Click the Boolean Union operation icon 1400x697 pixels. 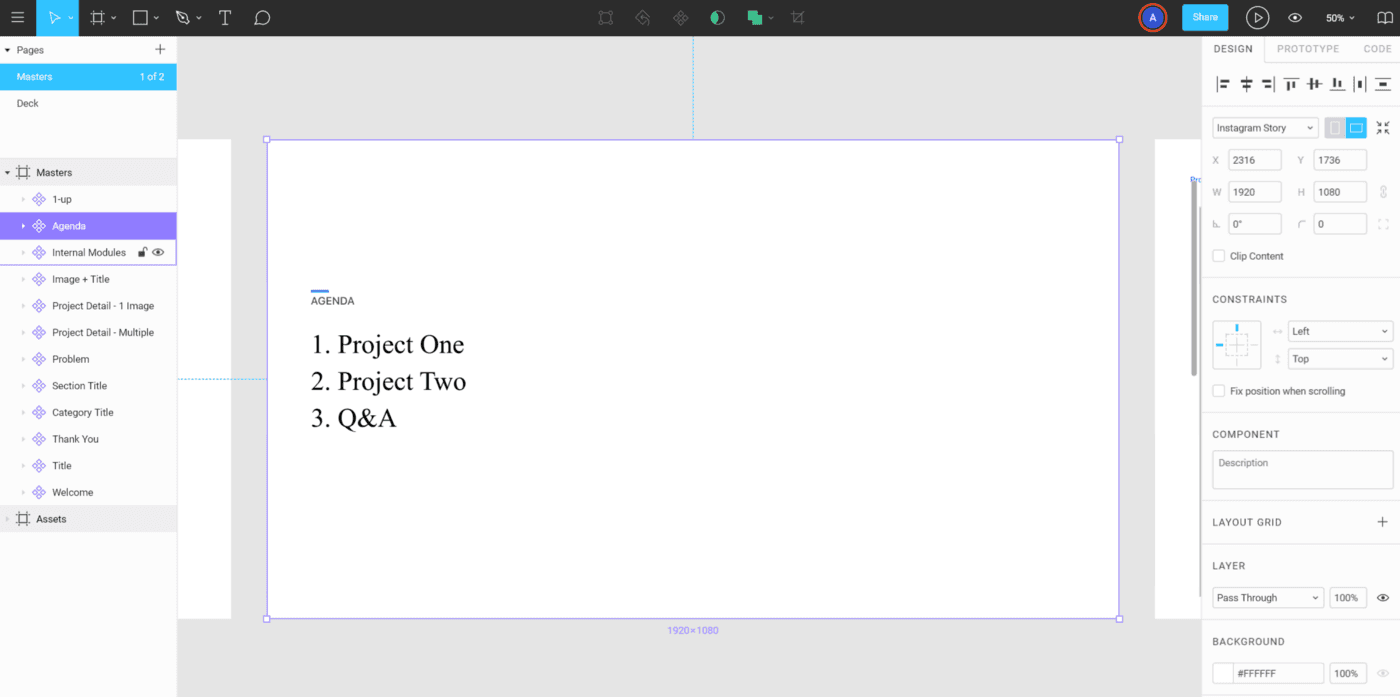755,18
